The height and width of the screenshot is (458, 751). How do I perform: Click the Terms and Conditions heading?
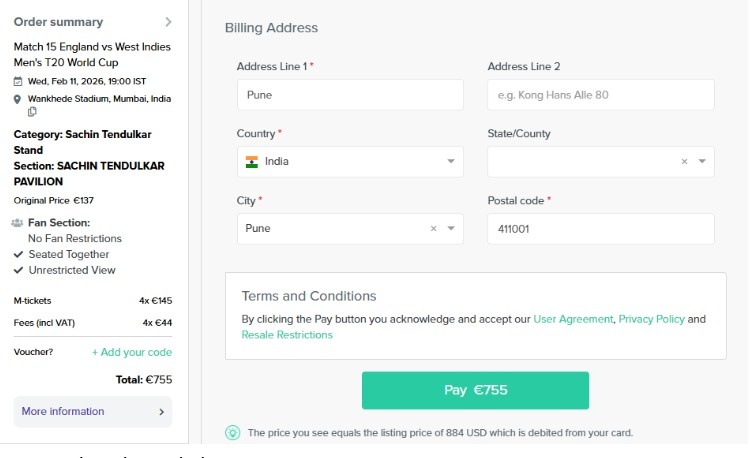309,296
